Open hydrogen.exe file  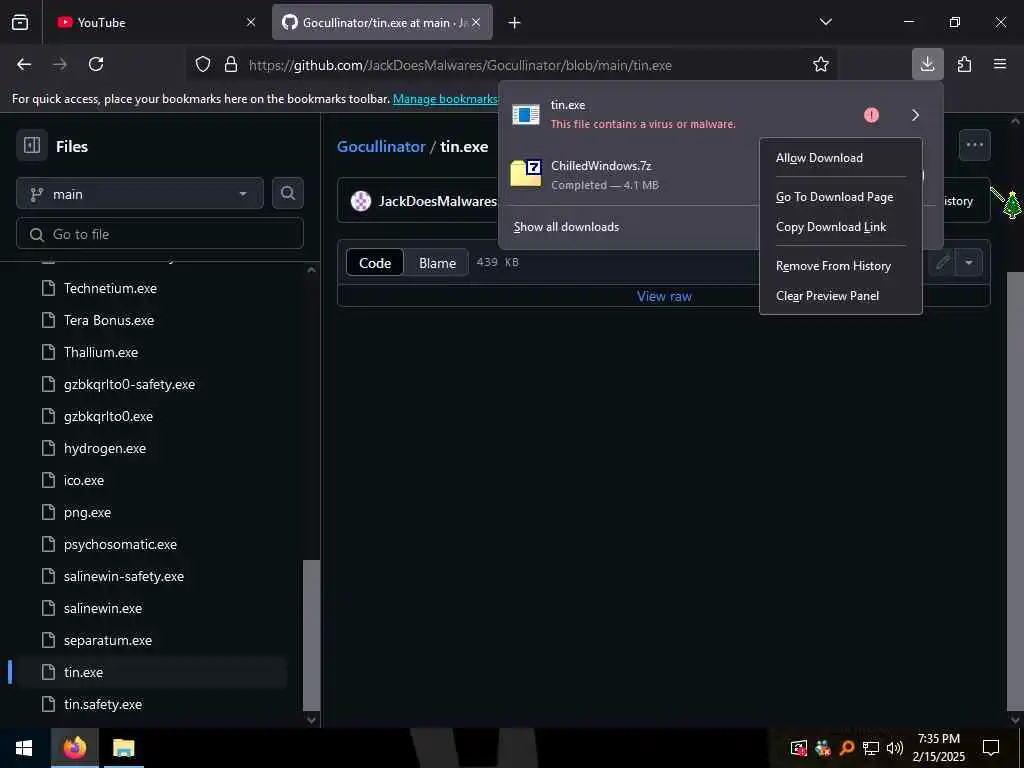tap(104, 448)
